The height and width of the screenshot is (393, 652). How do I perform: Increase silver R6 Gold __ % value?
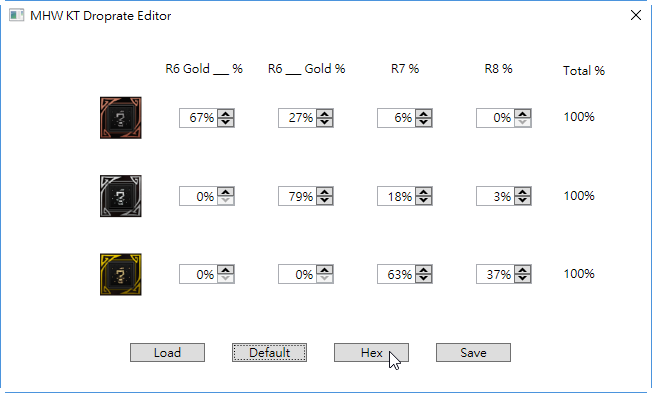pyautogui.click(x=226, y=192)
